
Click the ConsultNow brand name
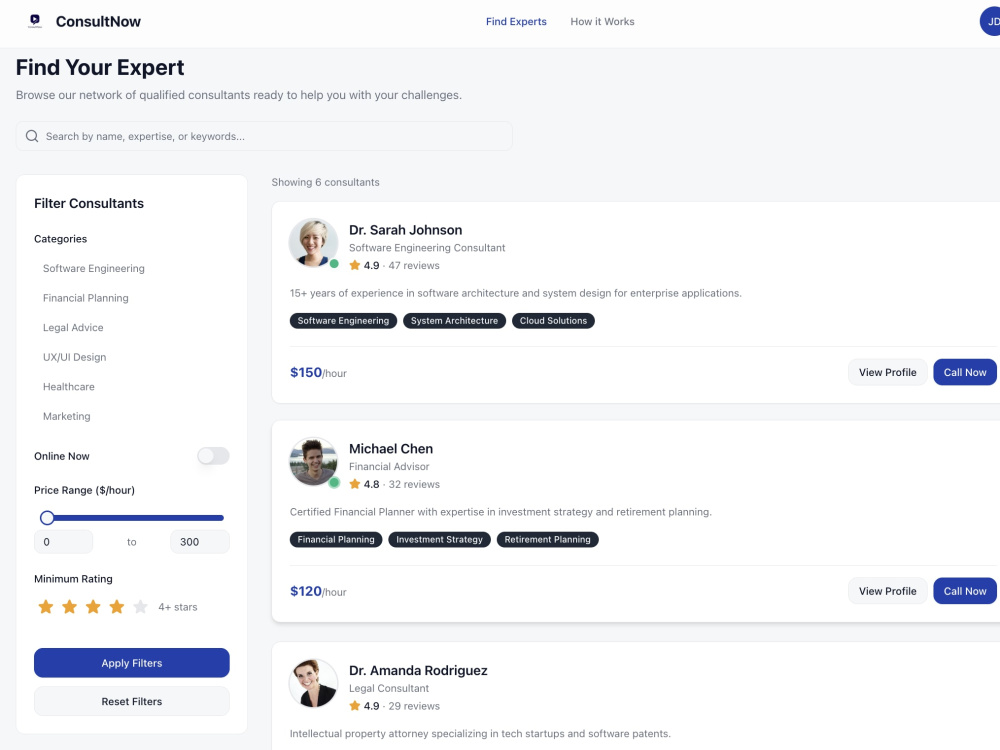(x=98, y=22)
